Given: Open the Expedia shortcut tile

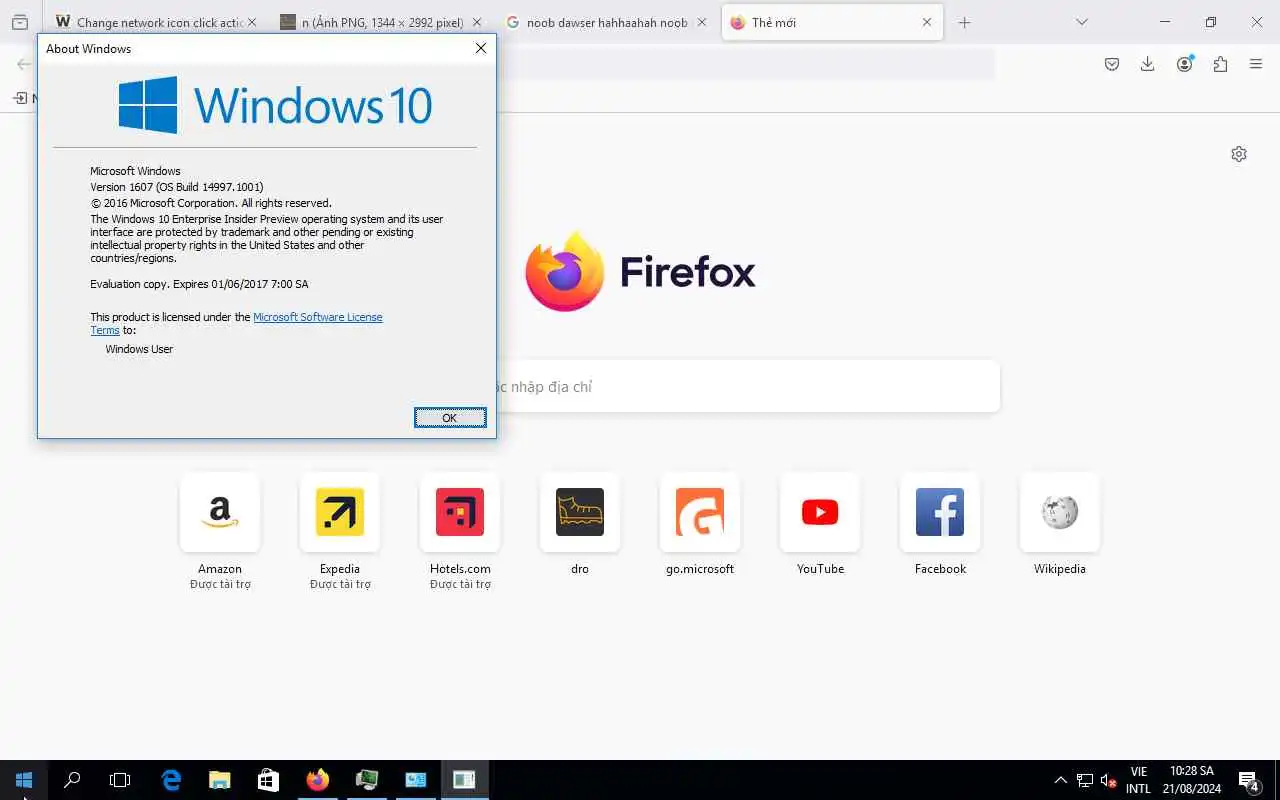Looking at the screenshot, I should [340, 512].
